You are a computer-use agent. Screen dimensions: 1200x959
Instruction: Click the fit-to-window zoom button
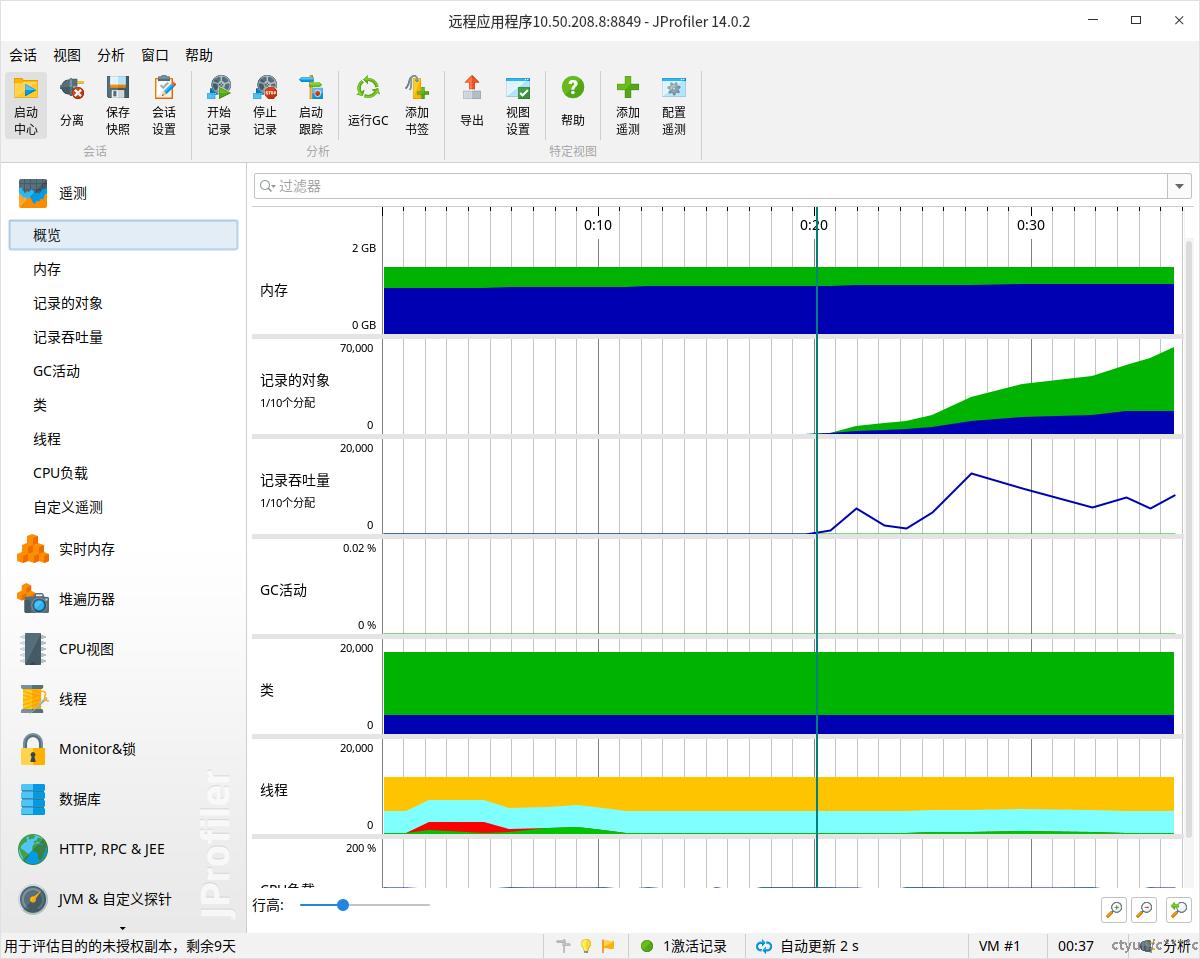click(x=1179, y=909)
